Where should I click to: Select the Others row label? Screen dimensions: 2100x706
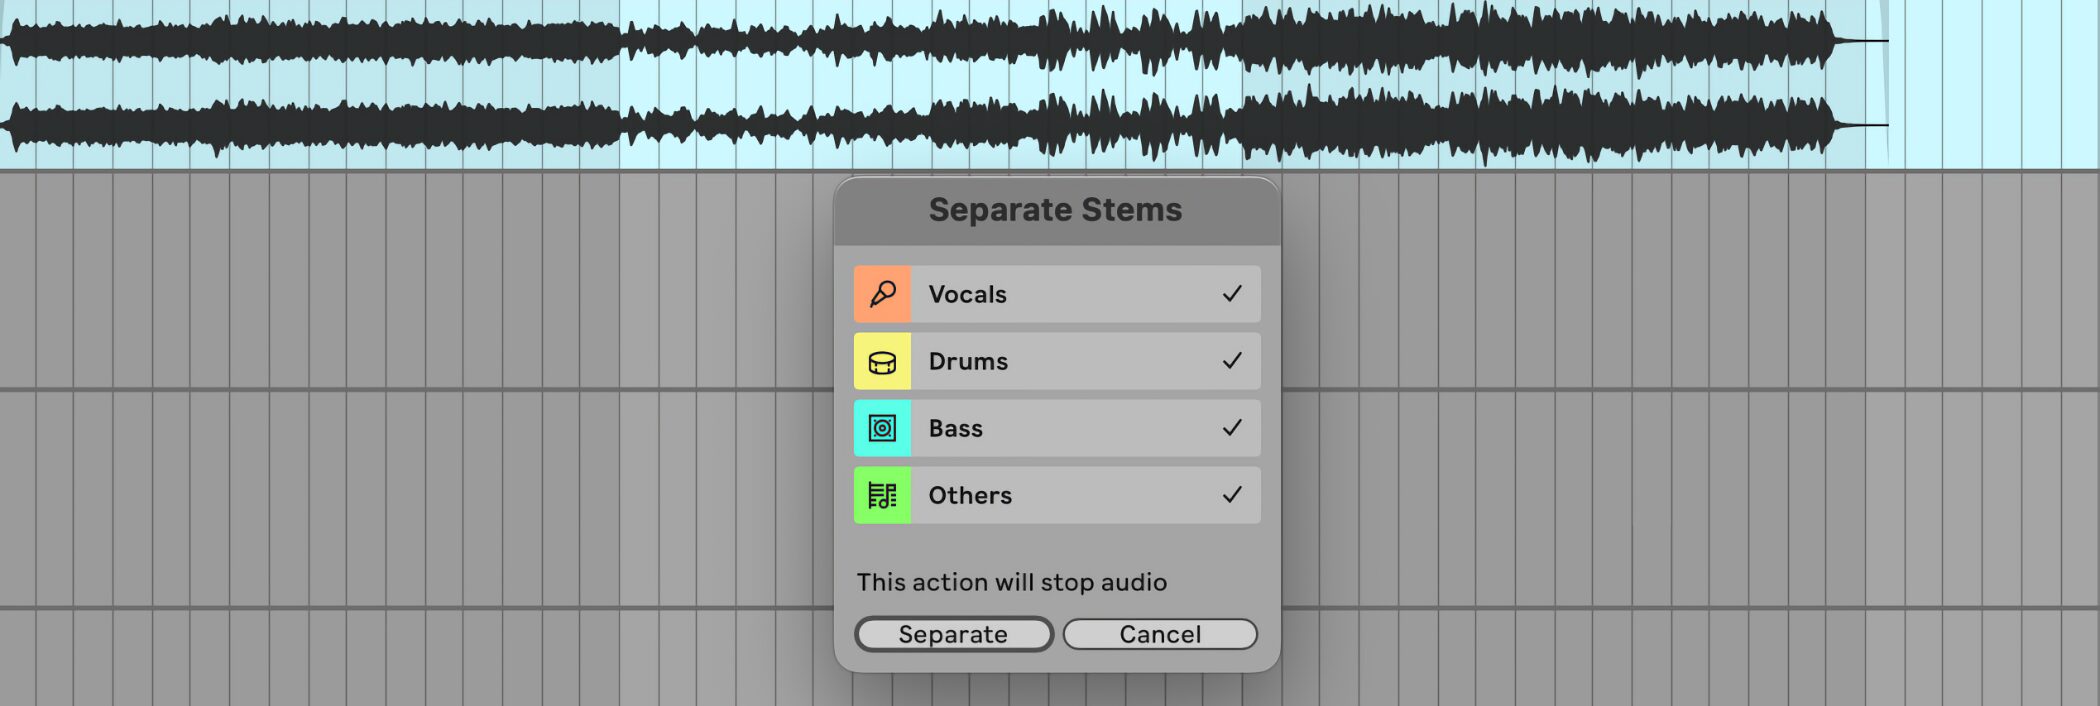[970, 495]
